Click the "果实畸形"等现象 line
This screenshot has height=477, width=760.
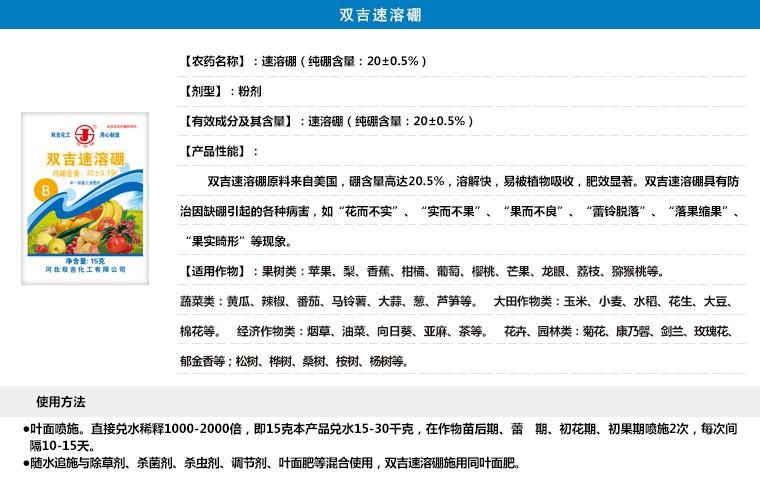pos(238,241)
